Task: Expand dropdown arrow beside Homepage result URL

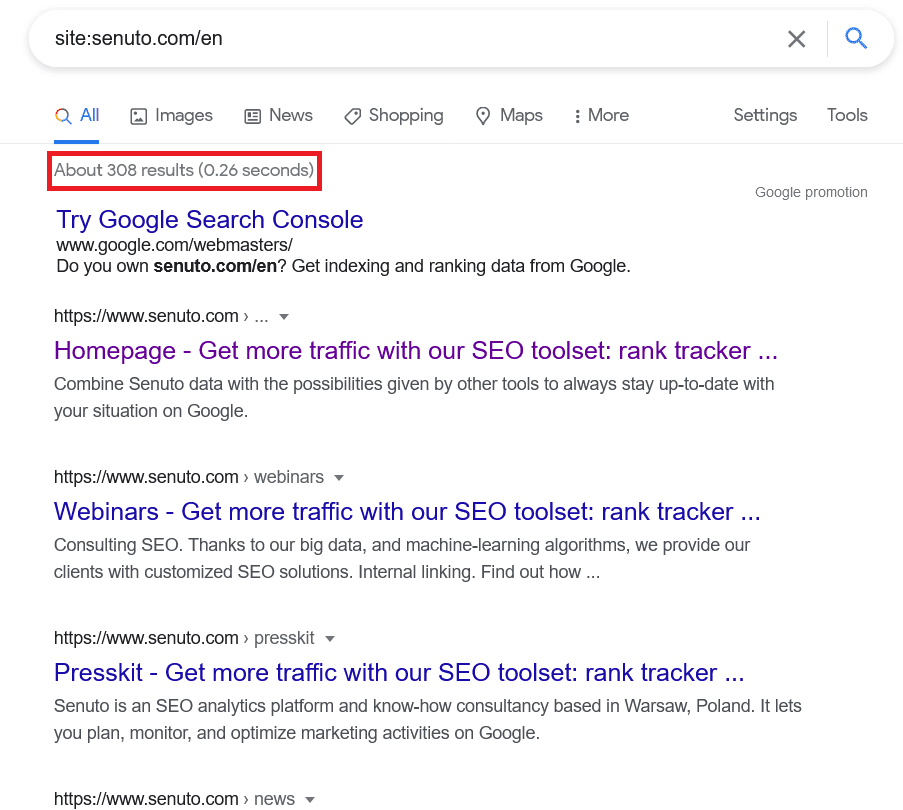Action: [284, 317]
